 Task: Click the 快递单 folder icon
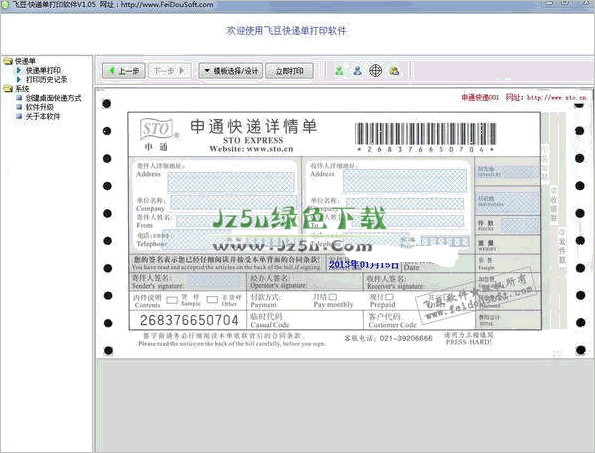[x=8, y=61]
